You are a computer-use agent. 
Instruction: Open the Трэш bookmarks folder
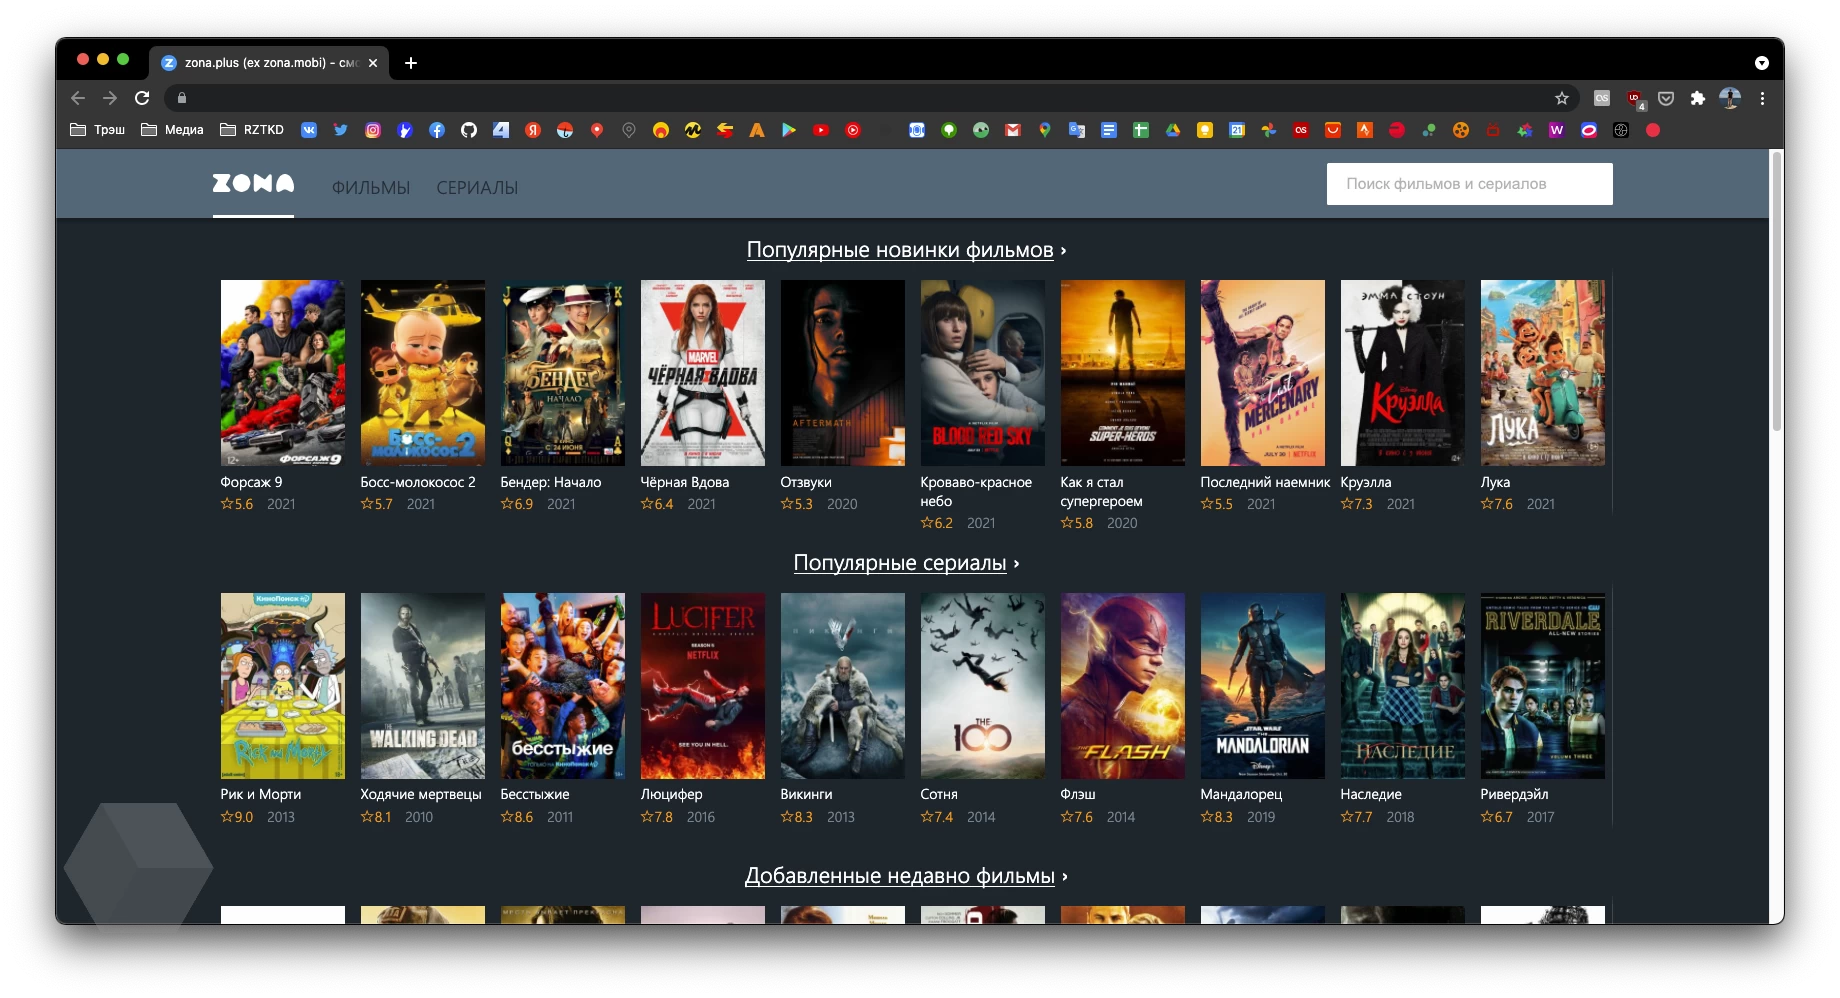point(98,130)
